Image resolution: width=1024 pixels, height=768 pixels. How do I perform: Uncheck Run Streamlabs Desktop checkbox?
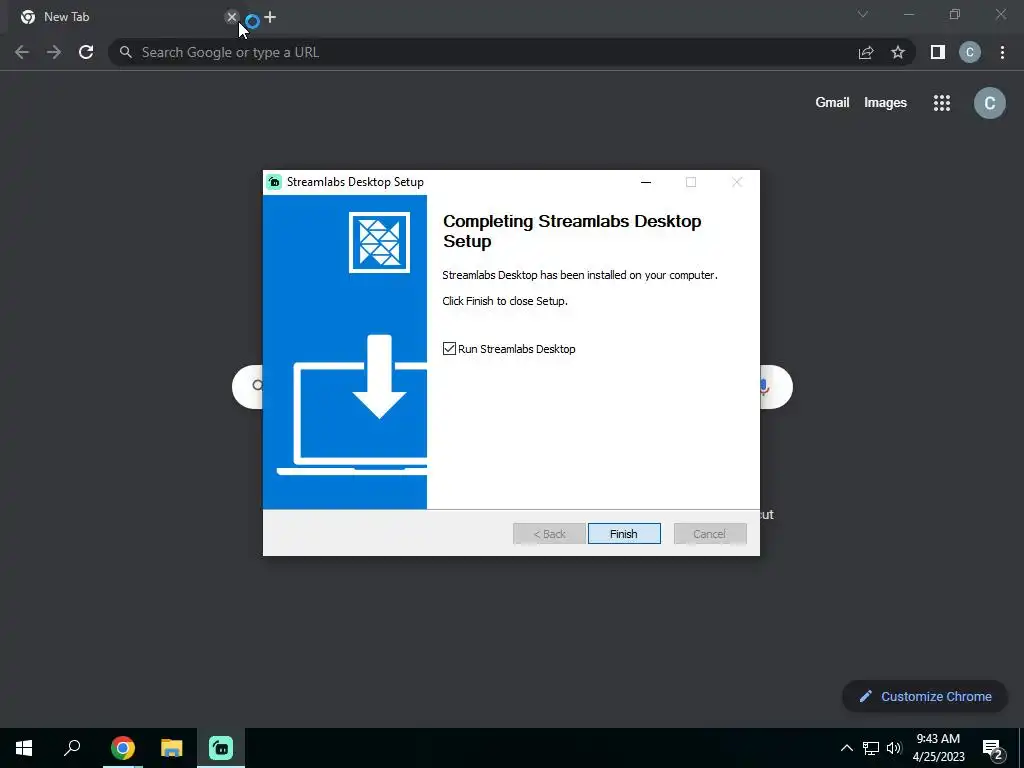click(449, 349)
